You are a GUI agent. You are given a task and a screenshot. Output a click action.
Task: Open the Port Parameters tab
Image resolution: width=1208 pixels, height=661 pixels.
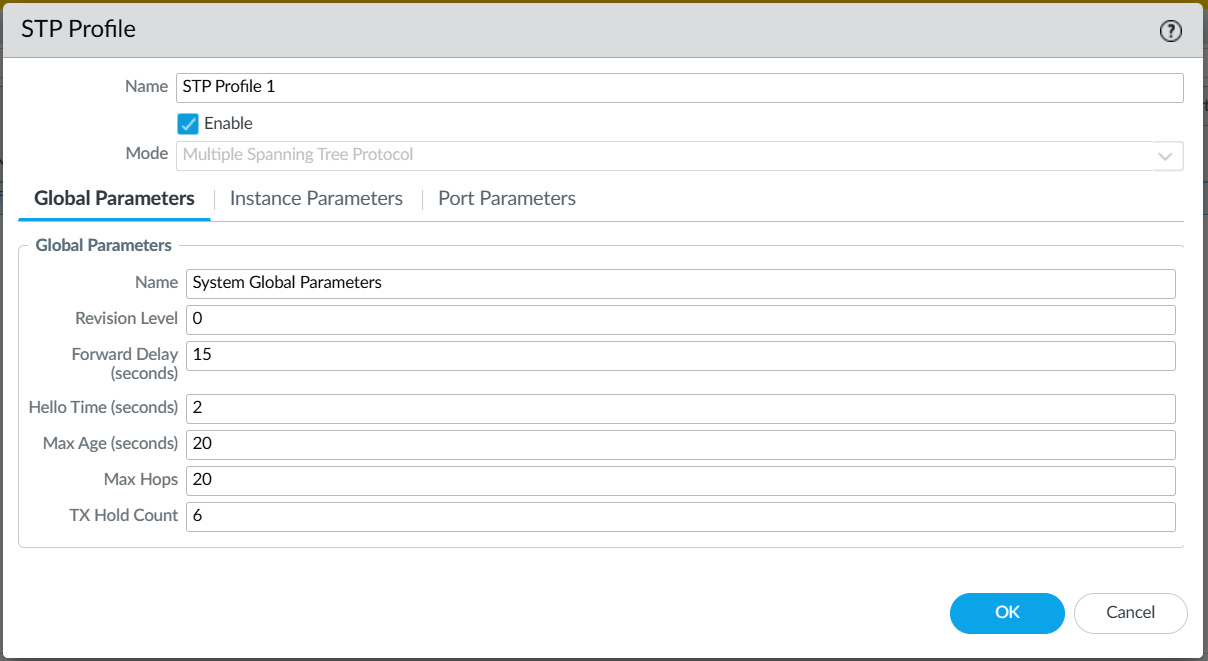[x=507, y=198]
